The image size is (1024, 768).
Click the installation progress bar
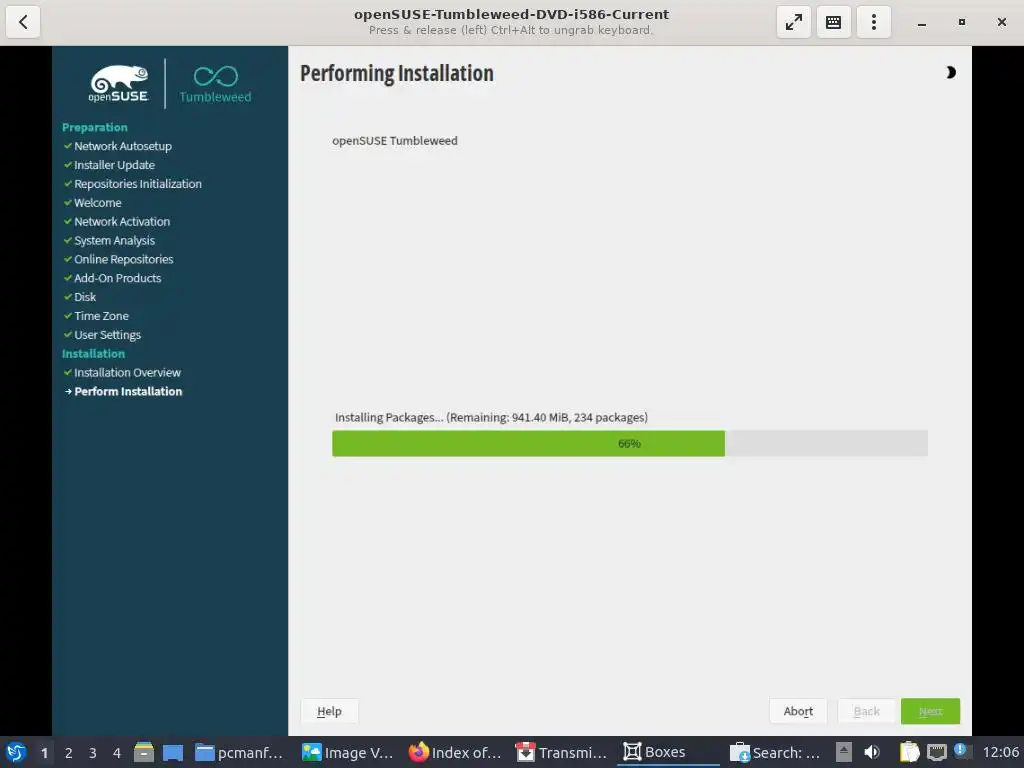pyautogui.click(x=630, y=443)
